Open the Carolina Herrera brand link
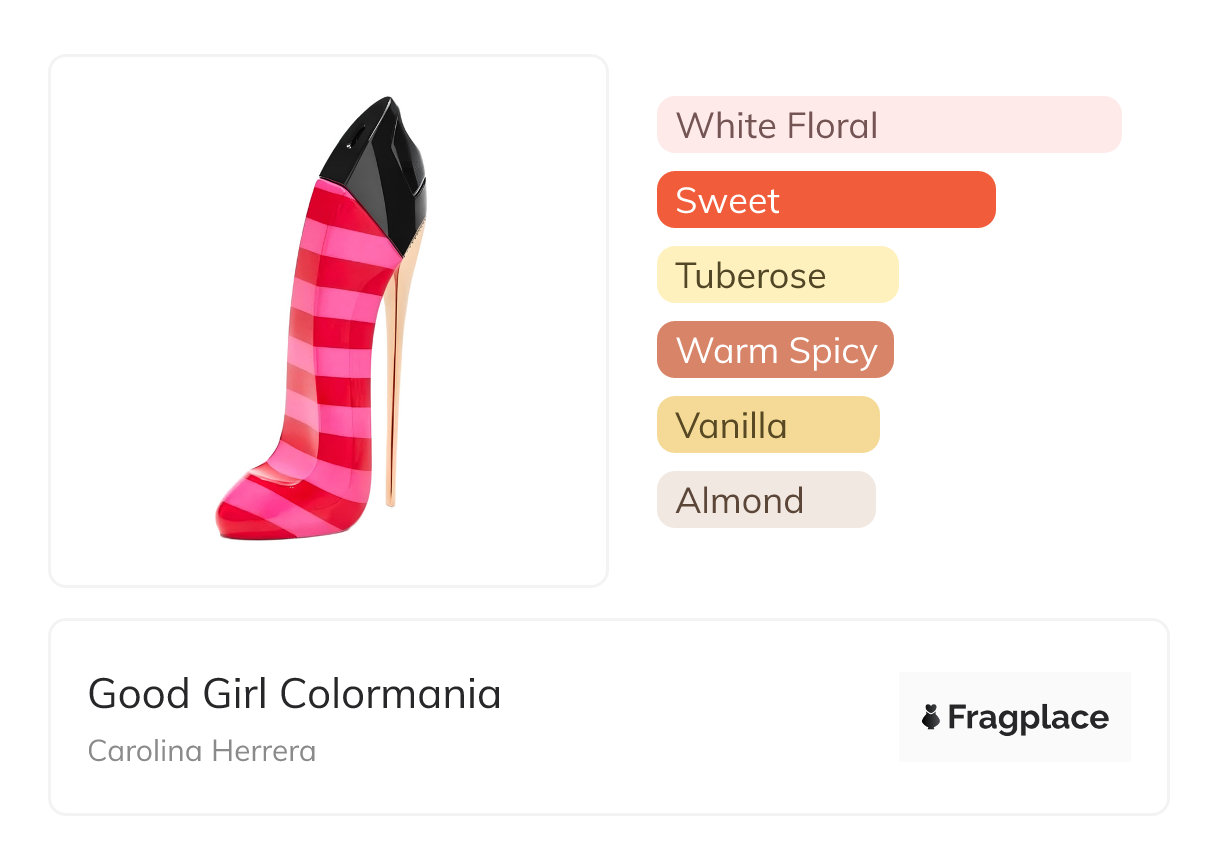 coord(202,751)
